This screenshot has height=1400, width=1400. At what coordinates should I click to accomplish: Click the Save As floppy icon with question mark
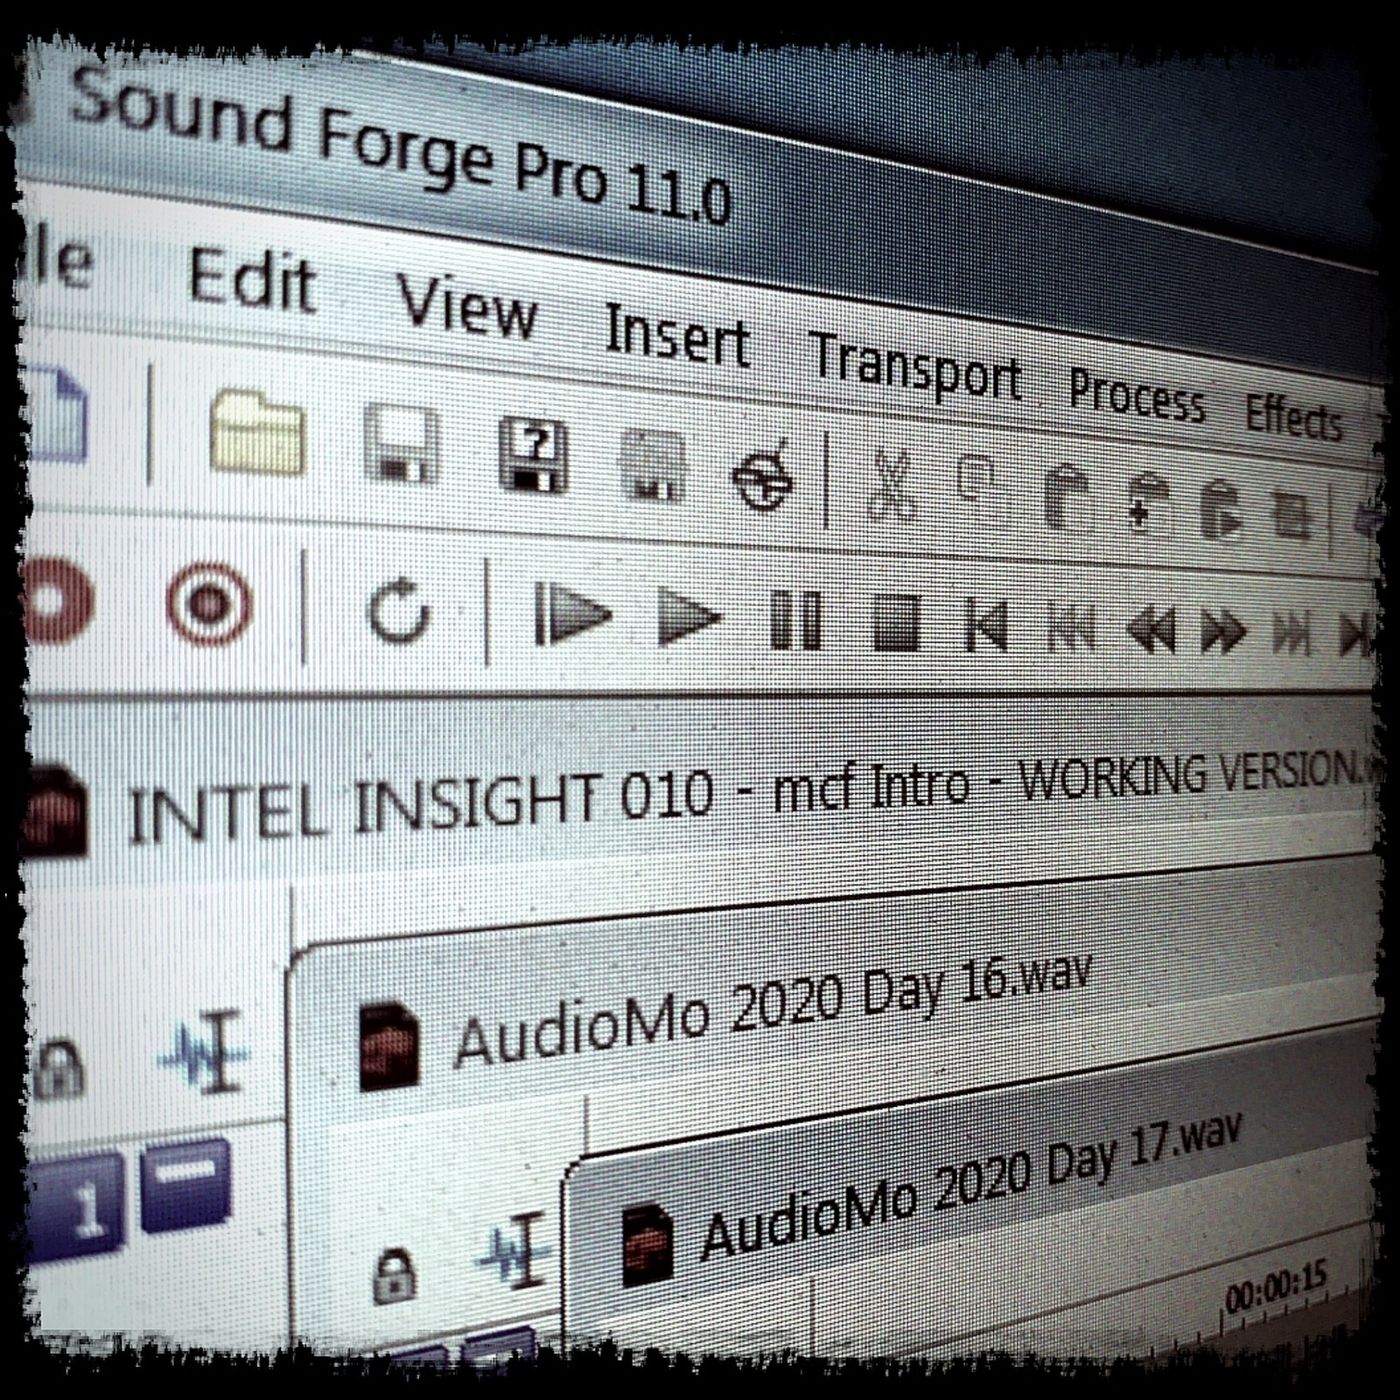tap(533, 456)
